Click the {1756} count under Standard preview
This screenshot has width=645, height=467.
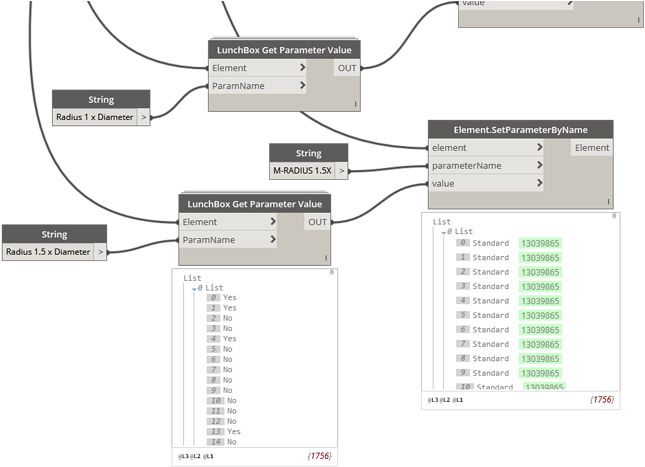click(x=602, y=400)
